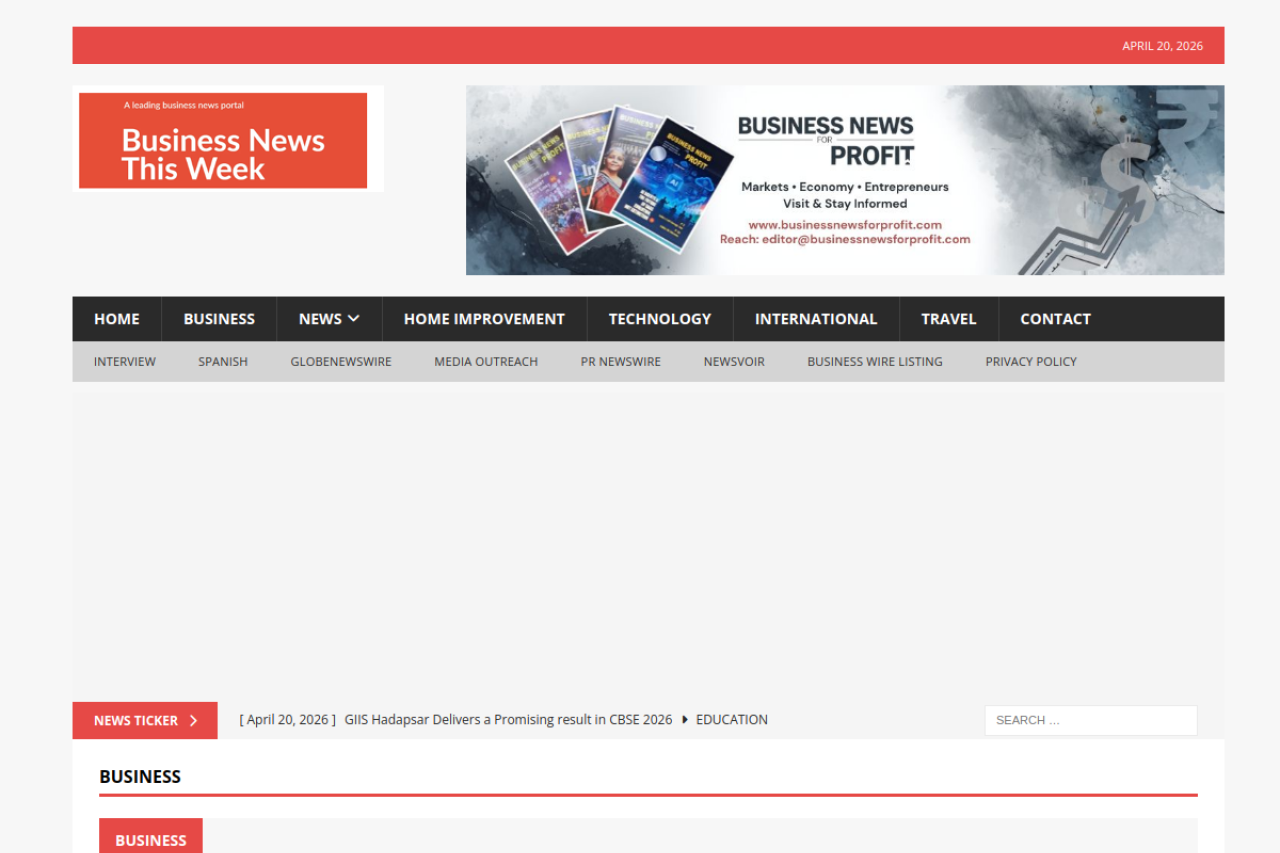Open the INTERVIEW submenu link
The image size is (1280, 853).
coord(125,362)
